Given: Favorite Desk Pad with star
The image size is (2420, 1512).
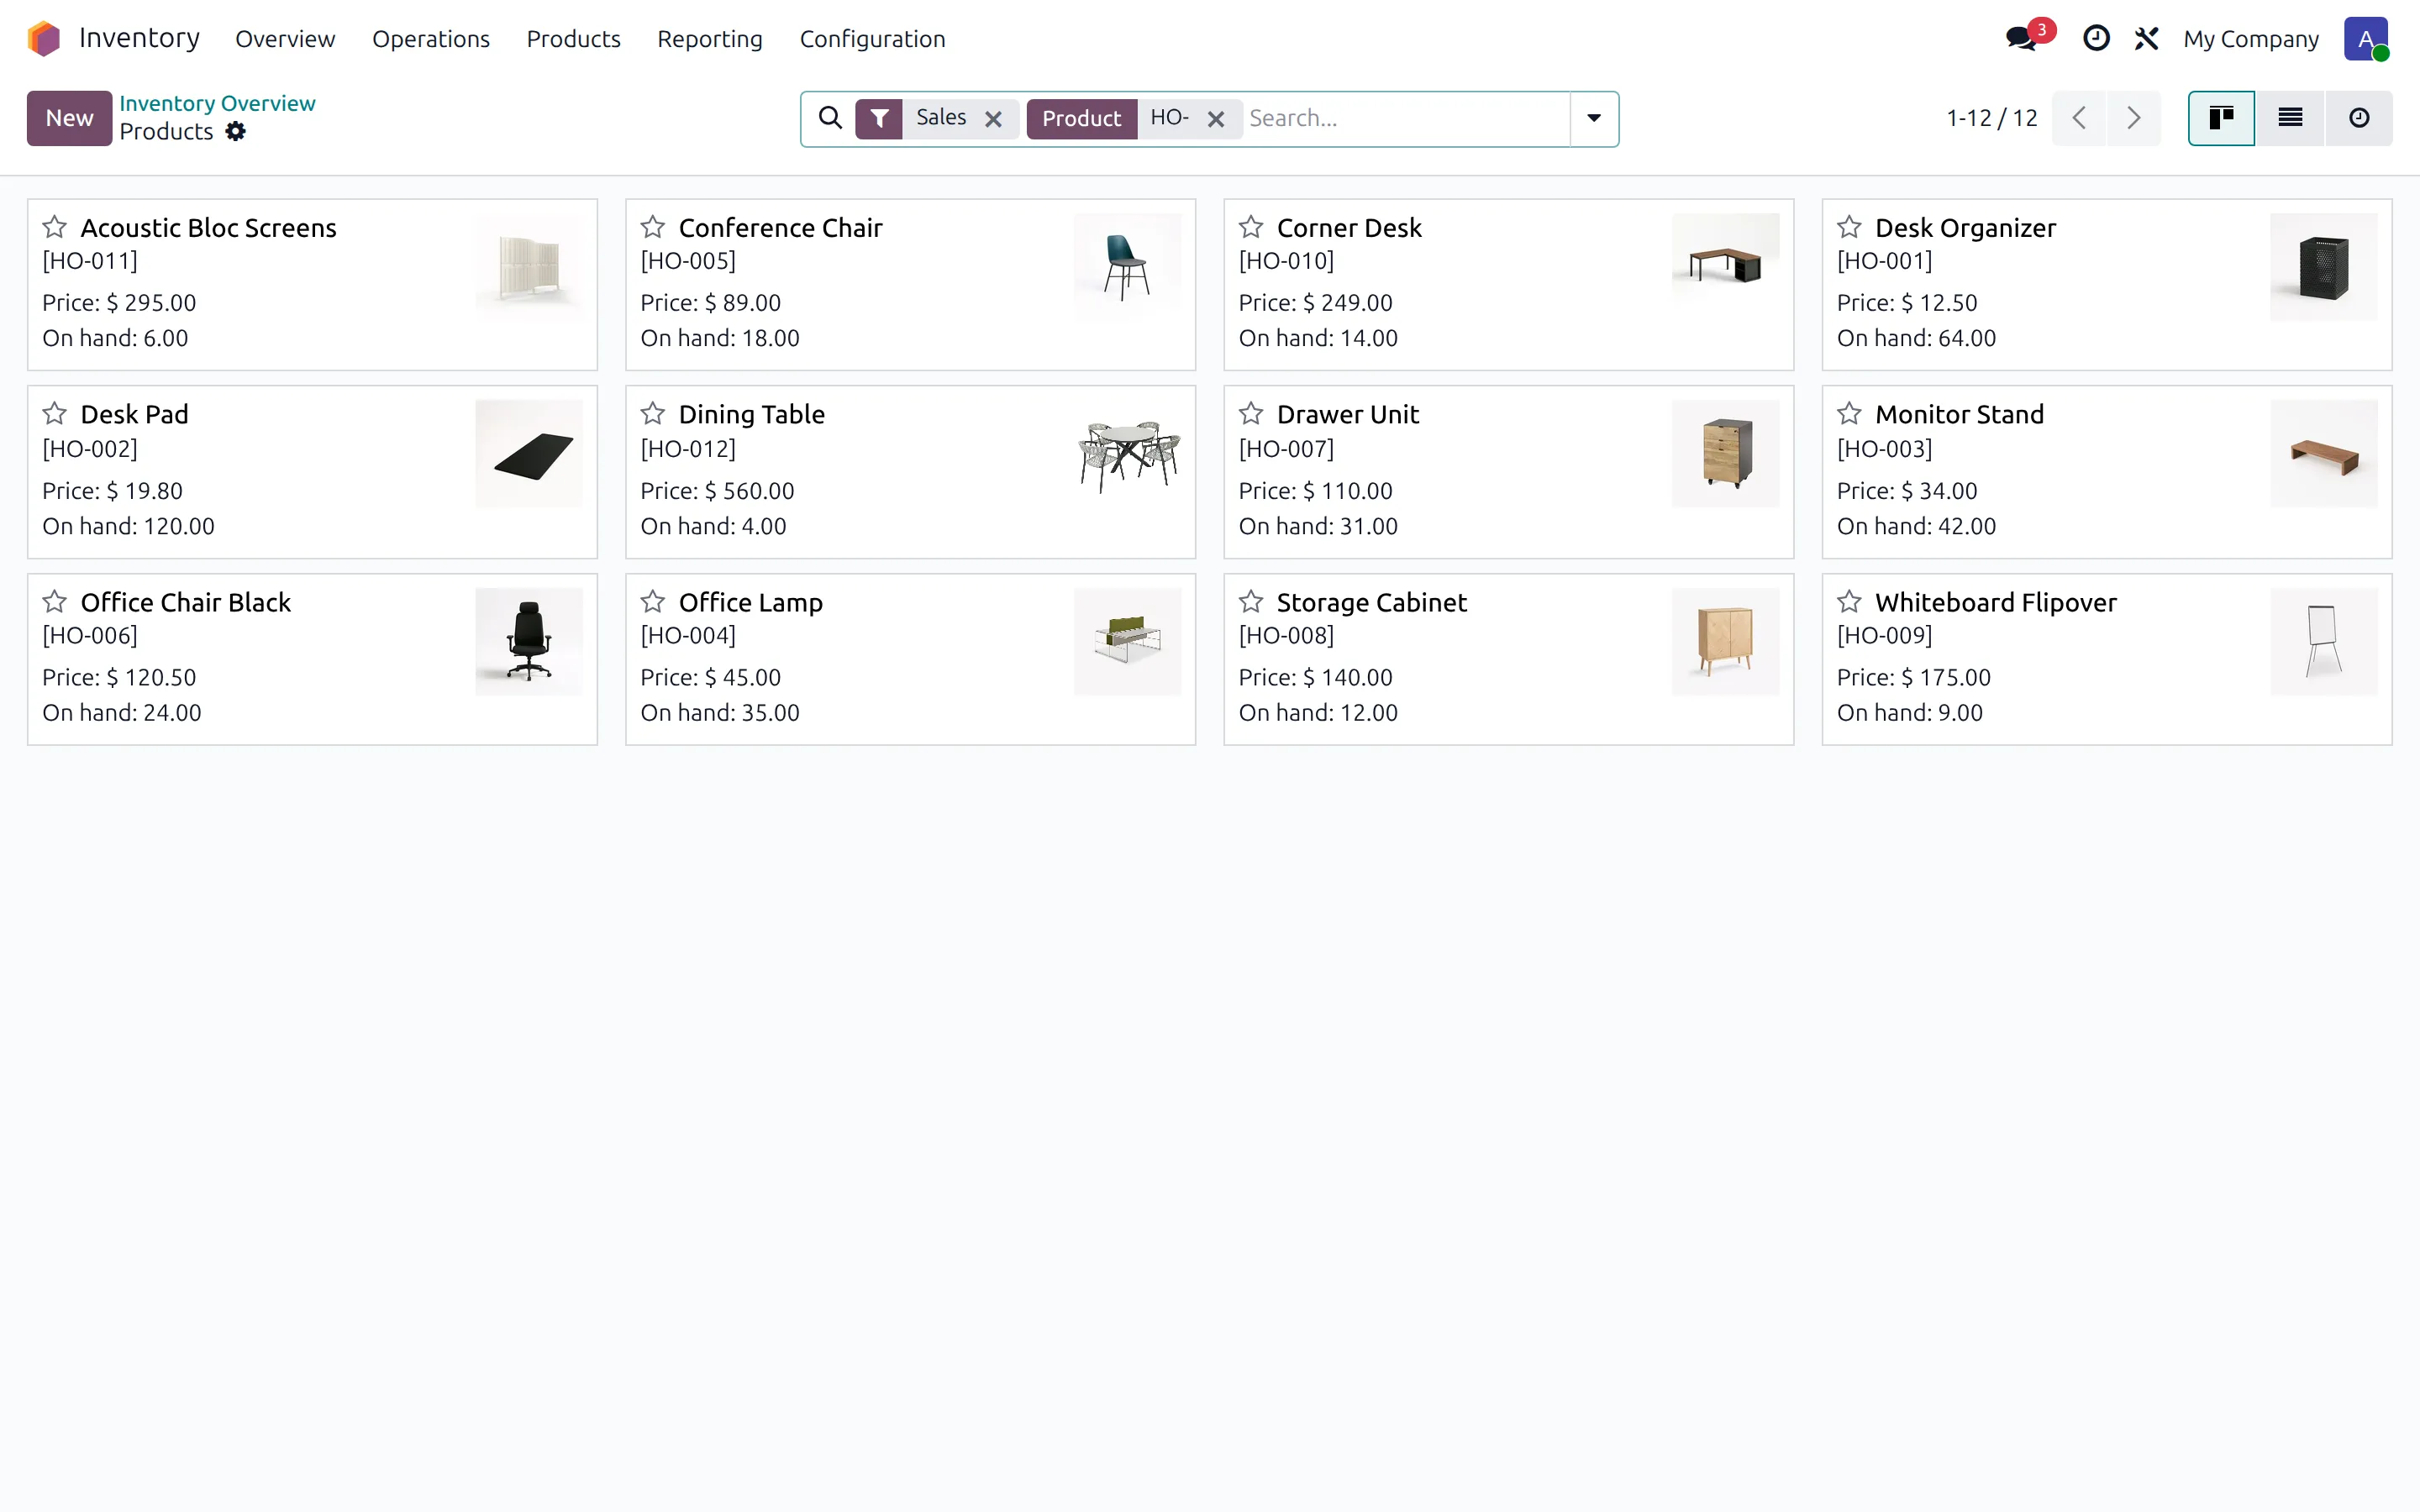Looking at the screenshot, I should tap(55, 413).
